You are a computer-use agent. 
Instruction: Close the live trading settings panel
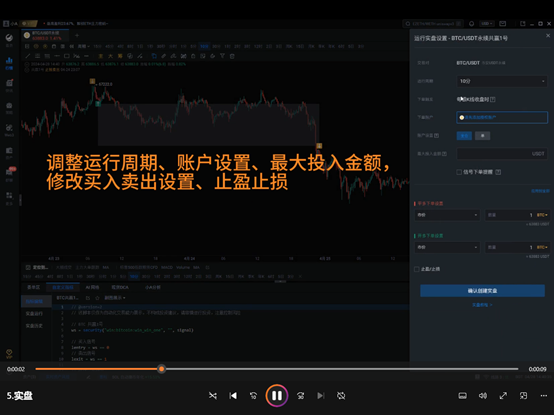point(548,36)
